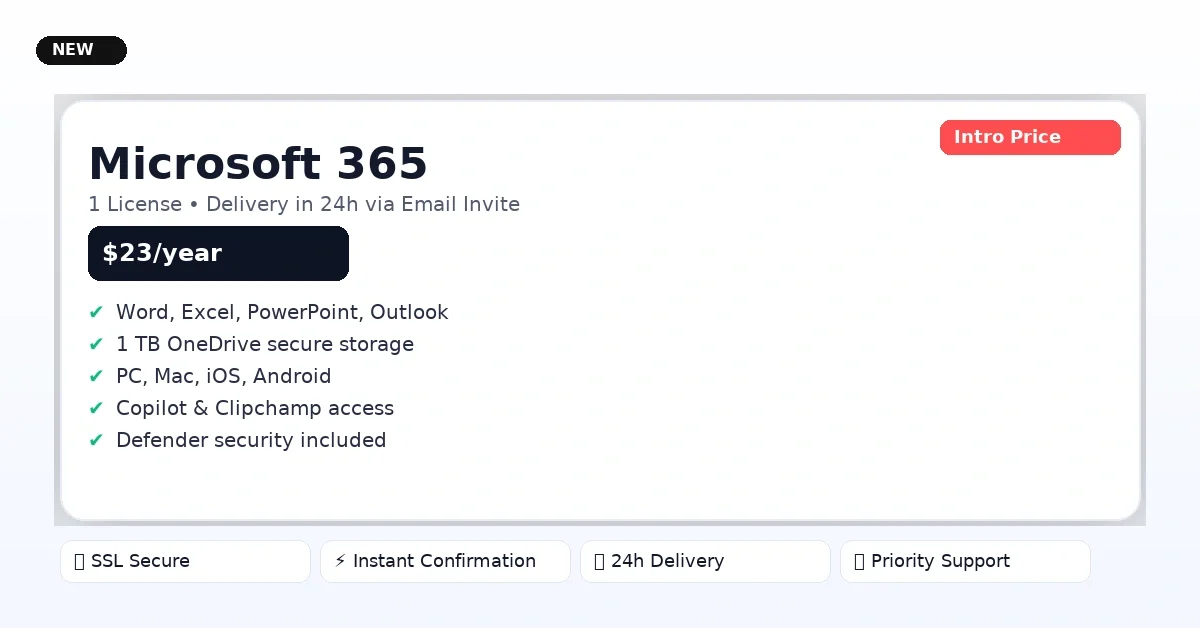Click the Copilot & Clipchamp access text
The width and height of the screenshot is (1200, 628).
pyautogui.click(x=255, y=409)
